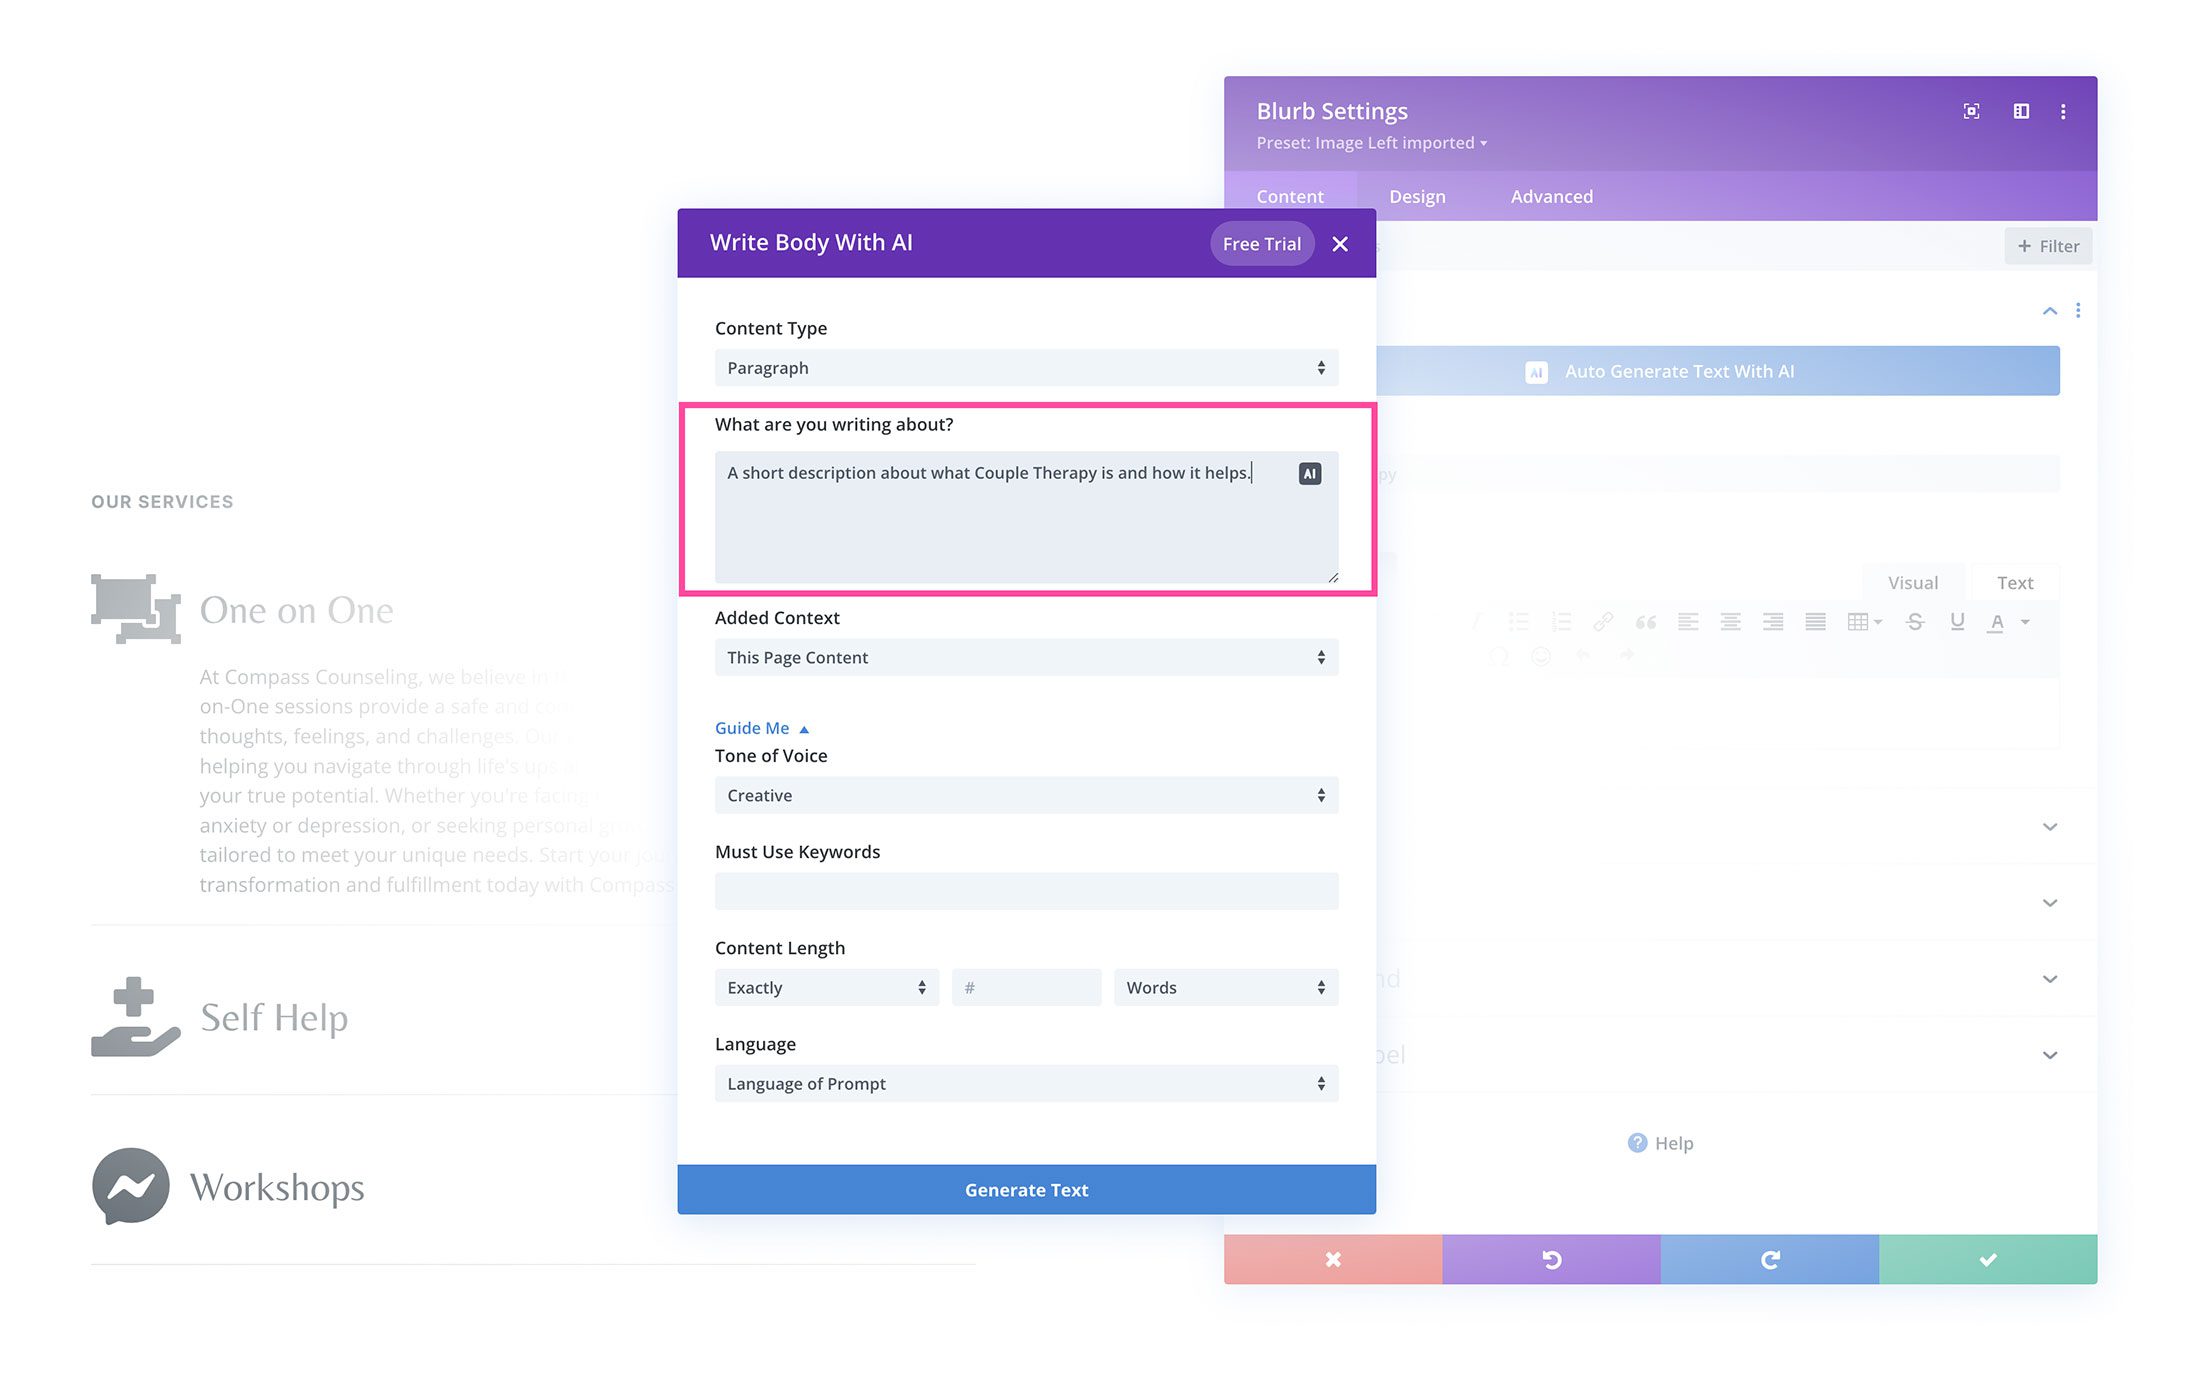This screenshot has height=1388, width=2200.
Task: Click the close X on Write Body With AI
Action: (1341, 243)
